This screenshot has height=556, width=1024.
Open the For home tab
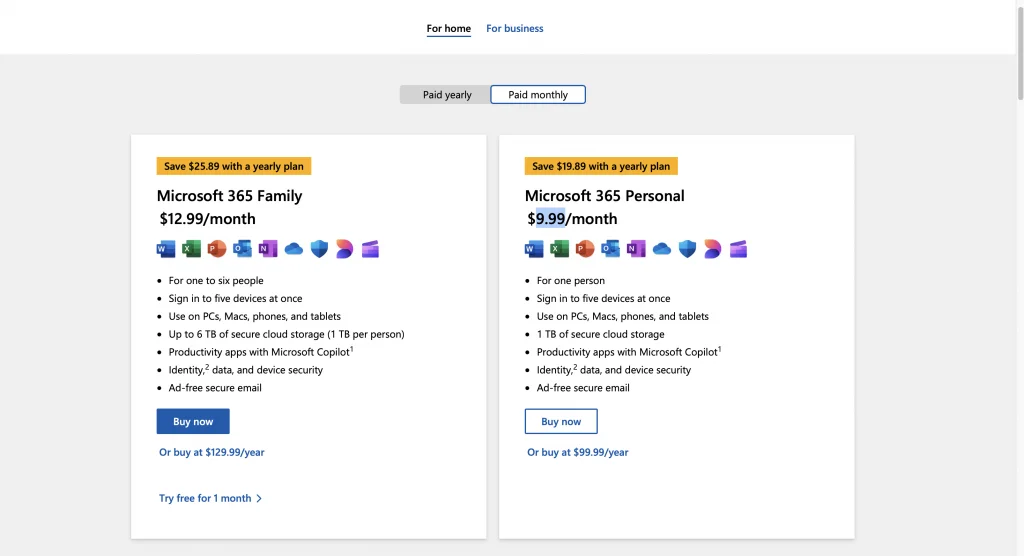click(x=449, y=29)
